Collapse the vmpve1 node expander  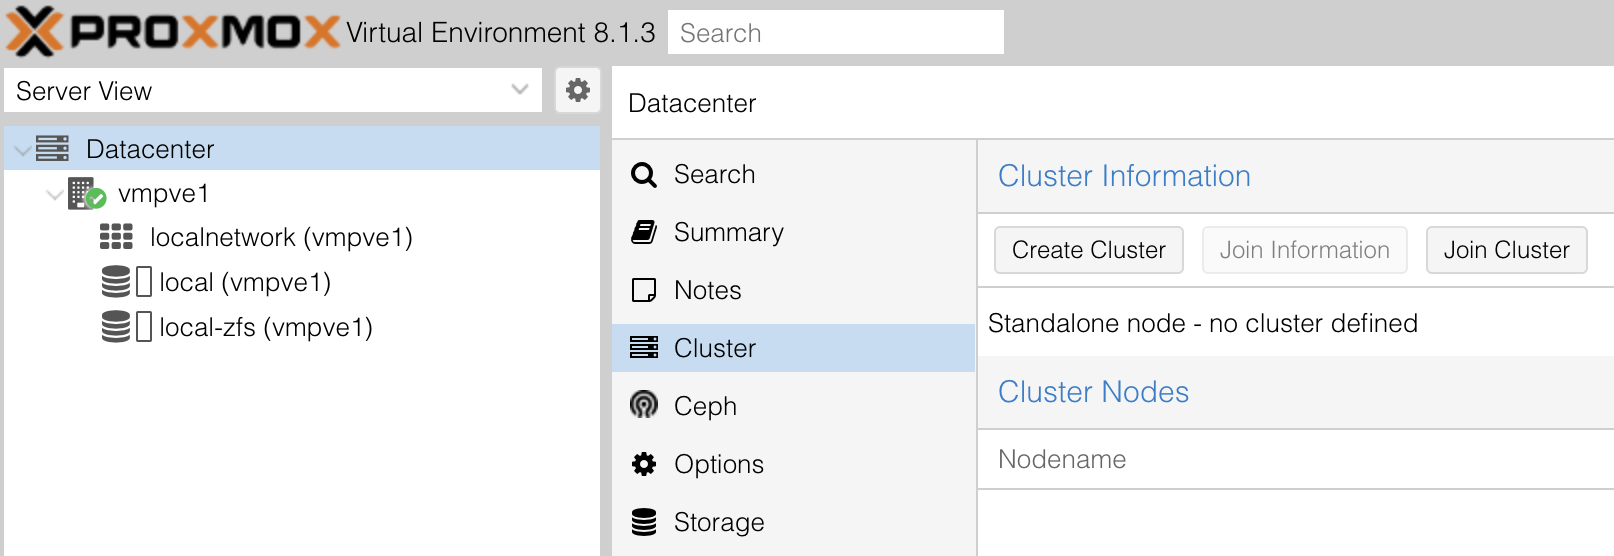click(55, 194)
